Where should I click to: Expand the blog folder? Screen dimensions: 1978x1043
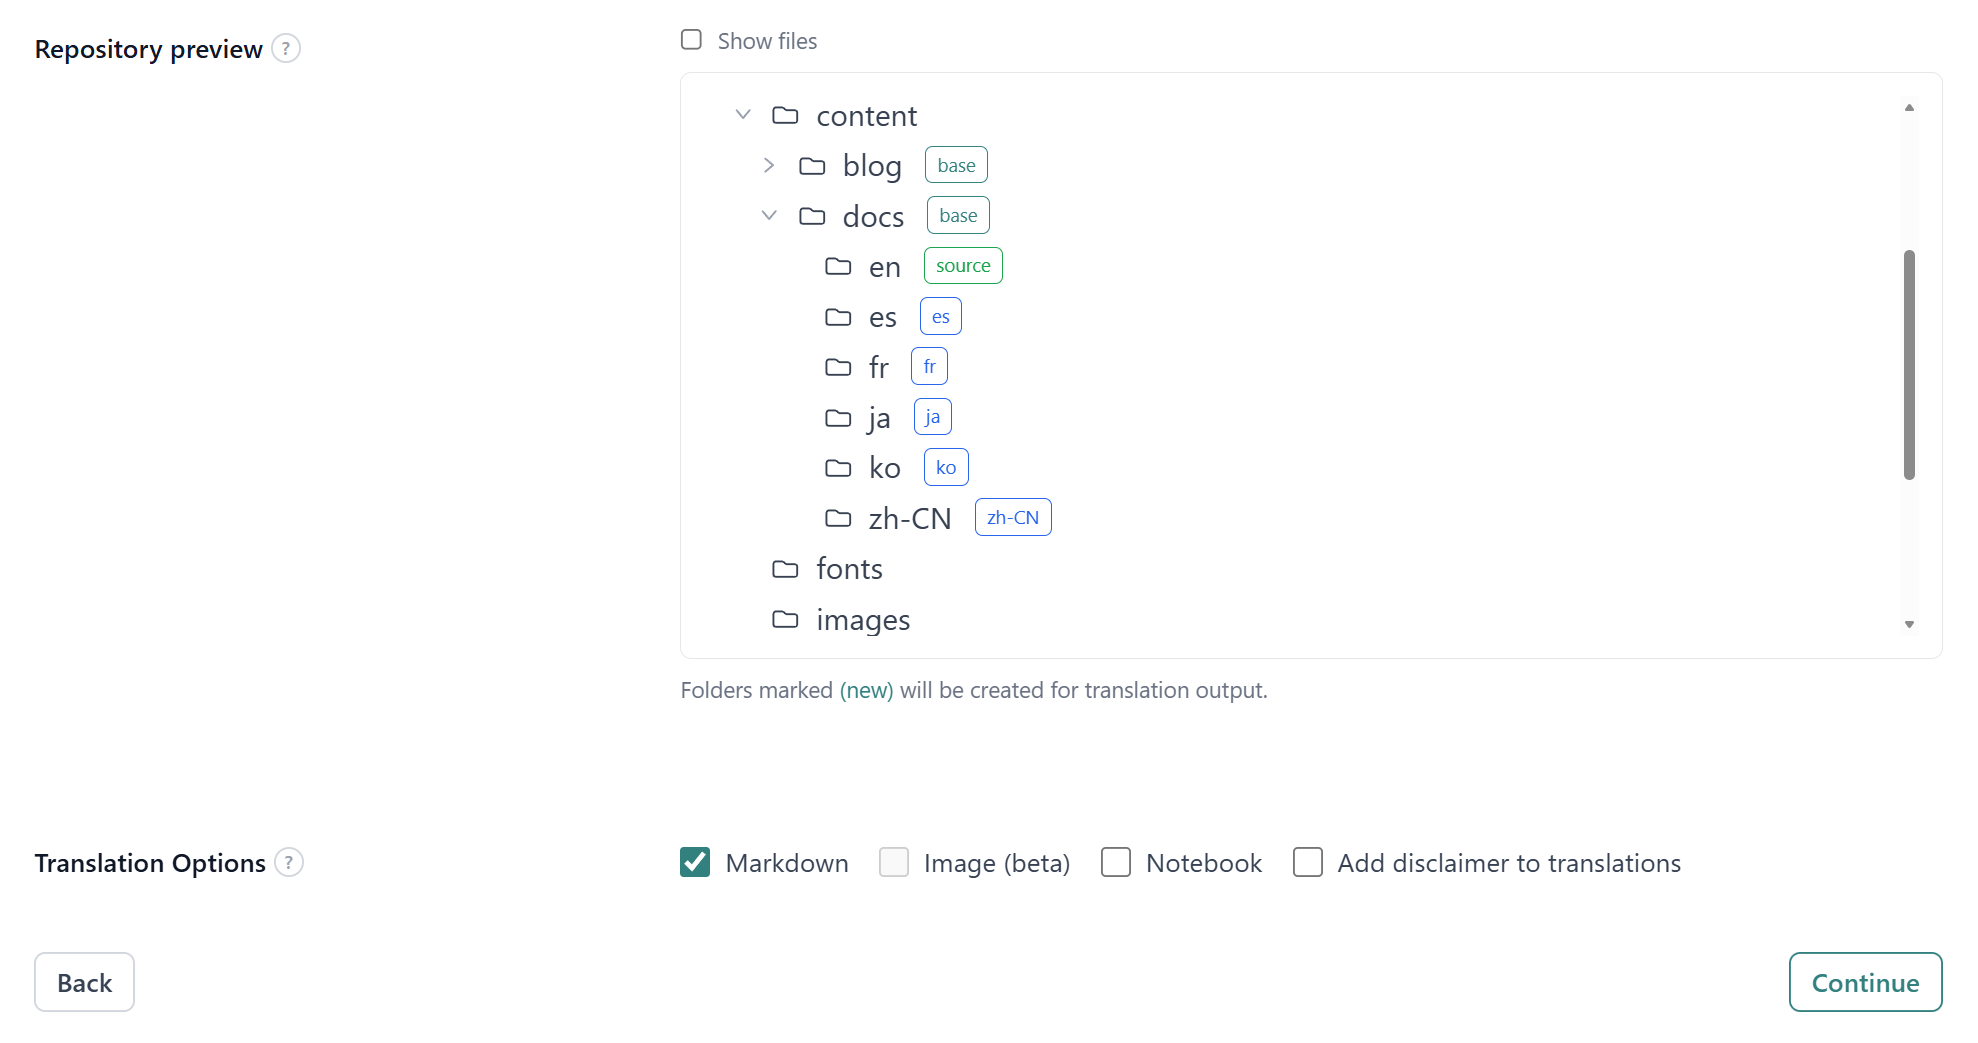click(x=769, y=165)
